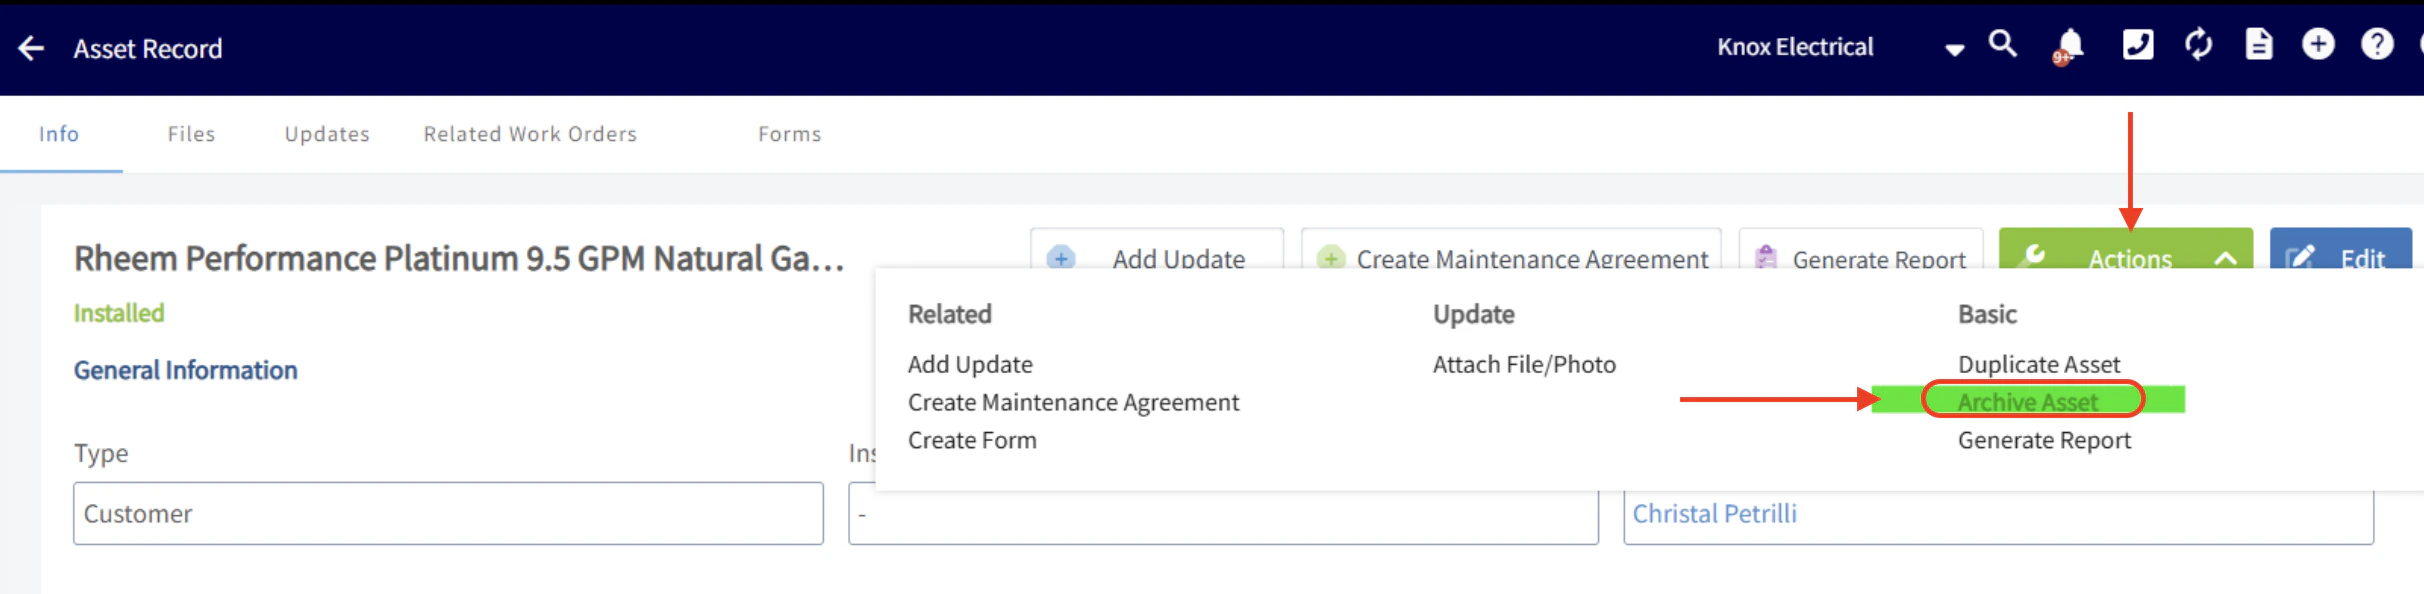Click the Type field containing Customer
This screenshot has width=2424, height=594.
click(x=448, y=514)
